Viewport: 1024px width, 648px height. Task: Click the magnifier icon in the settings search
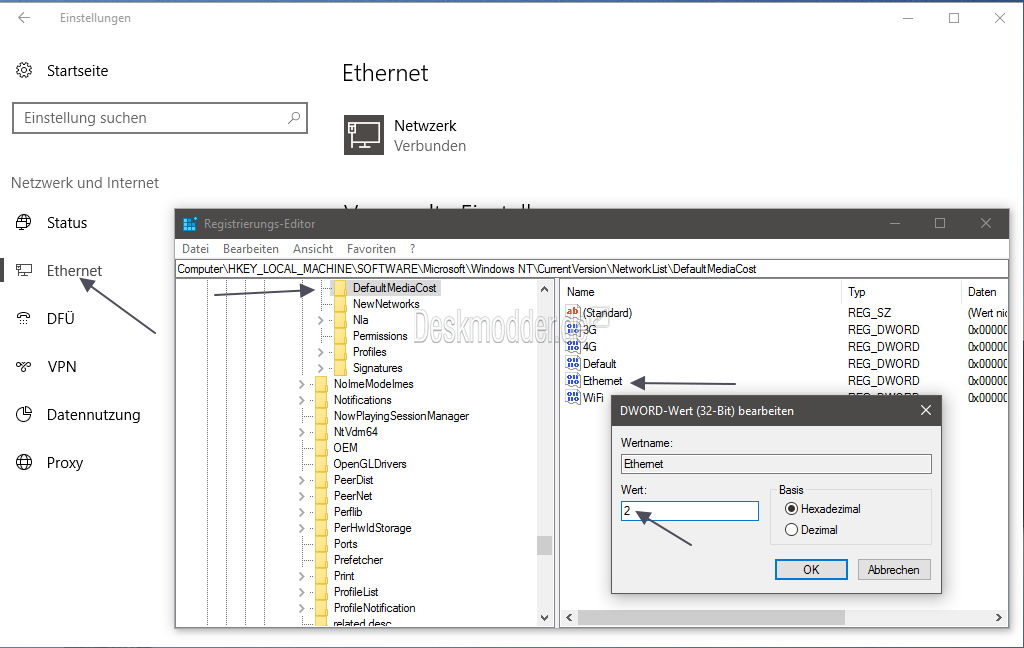[294, 118]
